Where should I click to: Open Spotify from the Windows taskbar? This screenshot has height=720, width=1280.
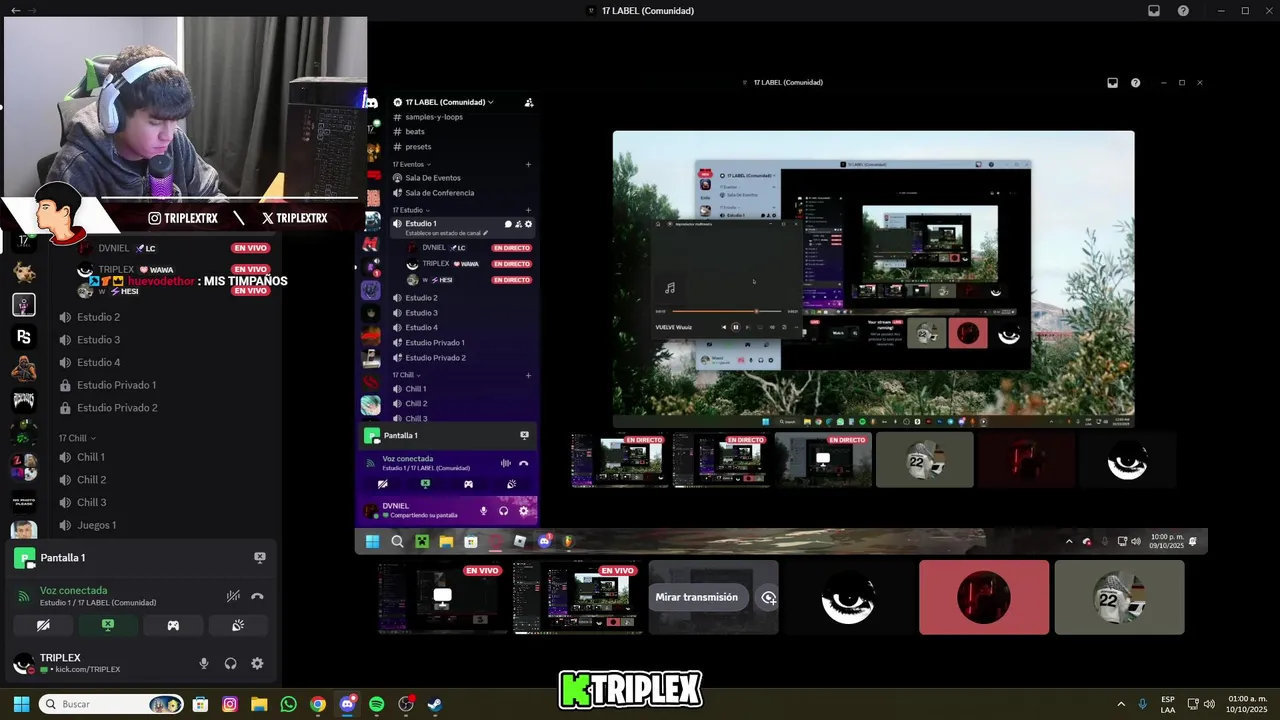point(377,704)
